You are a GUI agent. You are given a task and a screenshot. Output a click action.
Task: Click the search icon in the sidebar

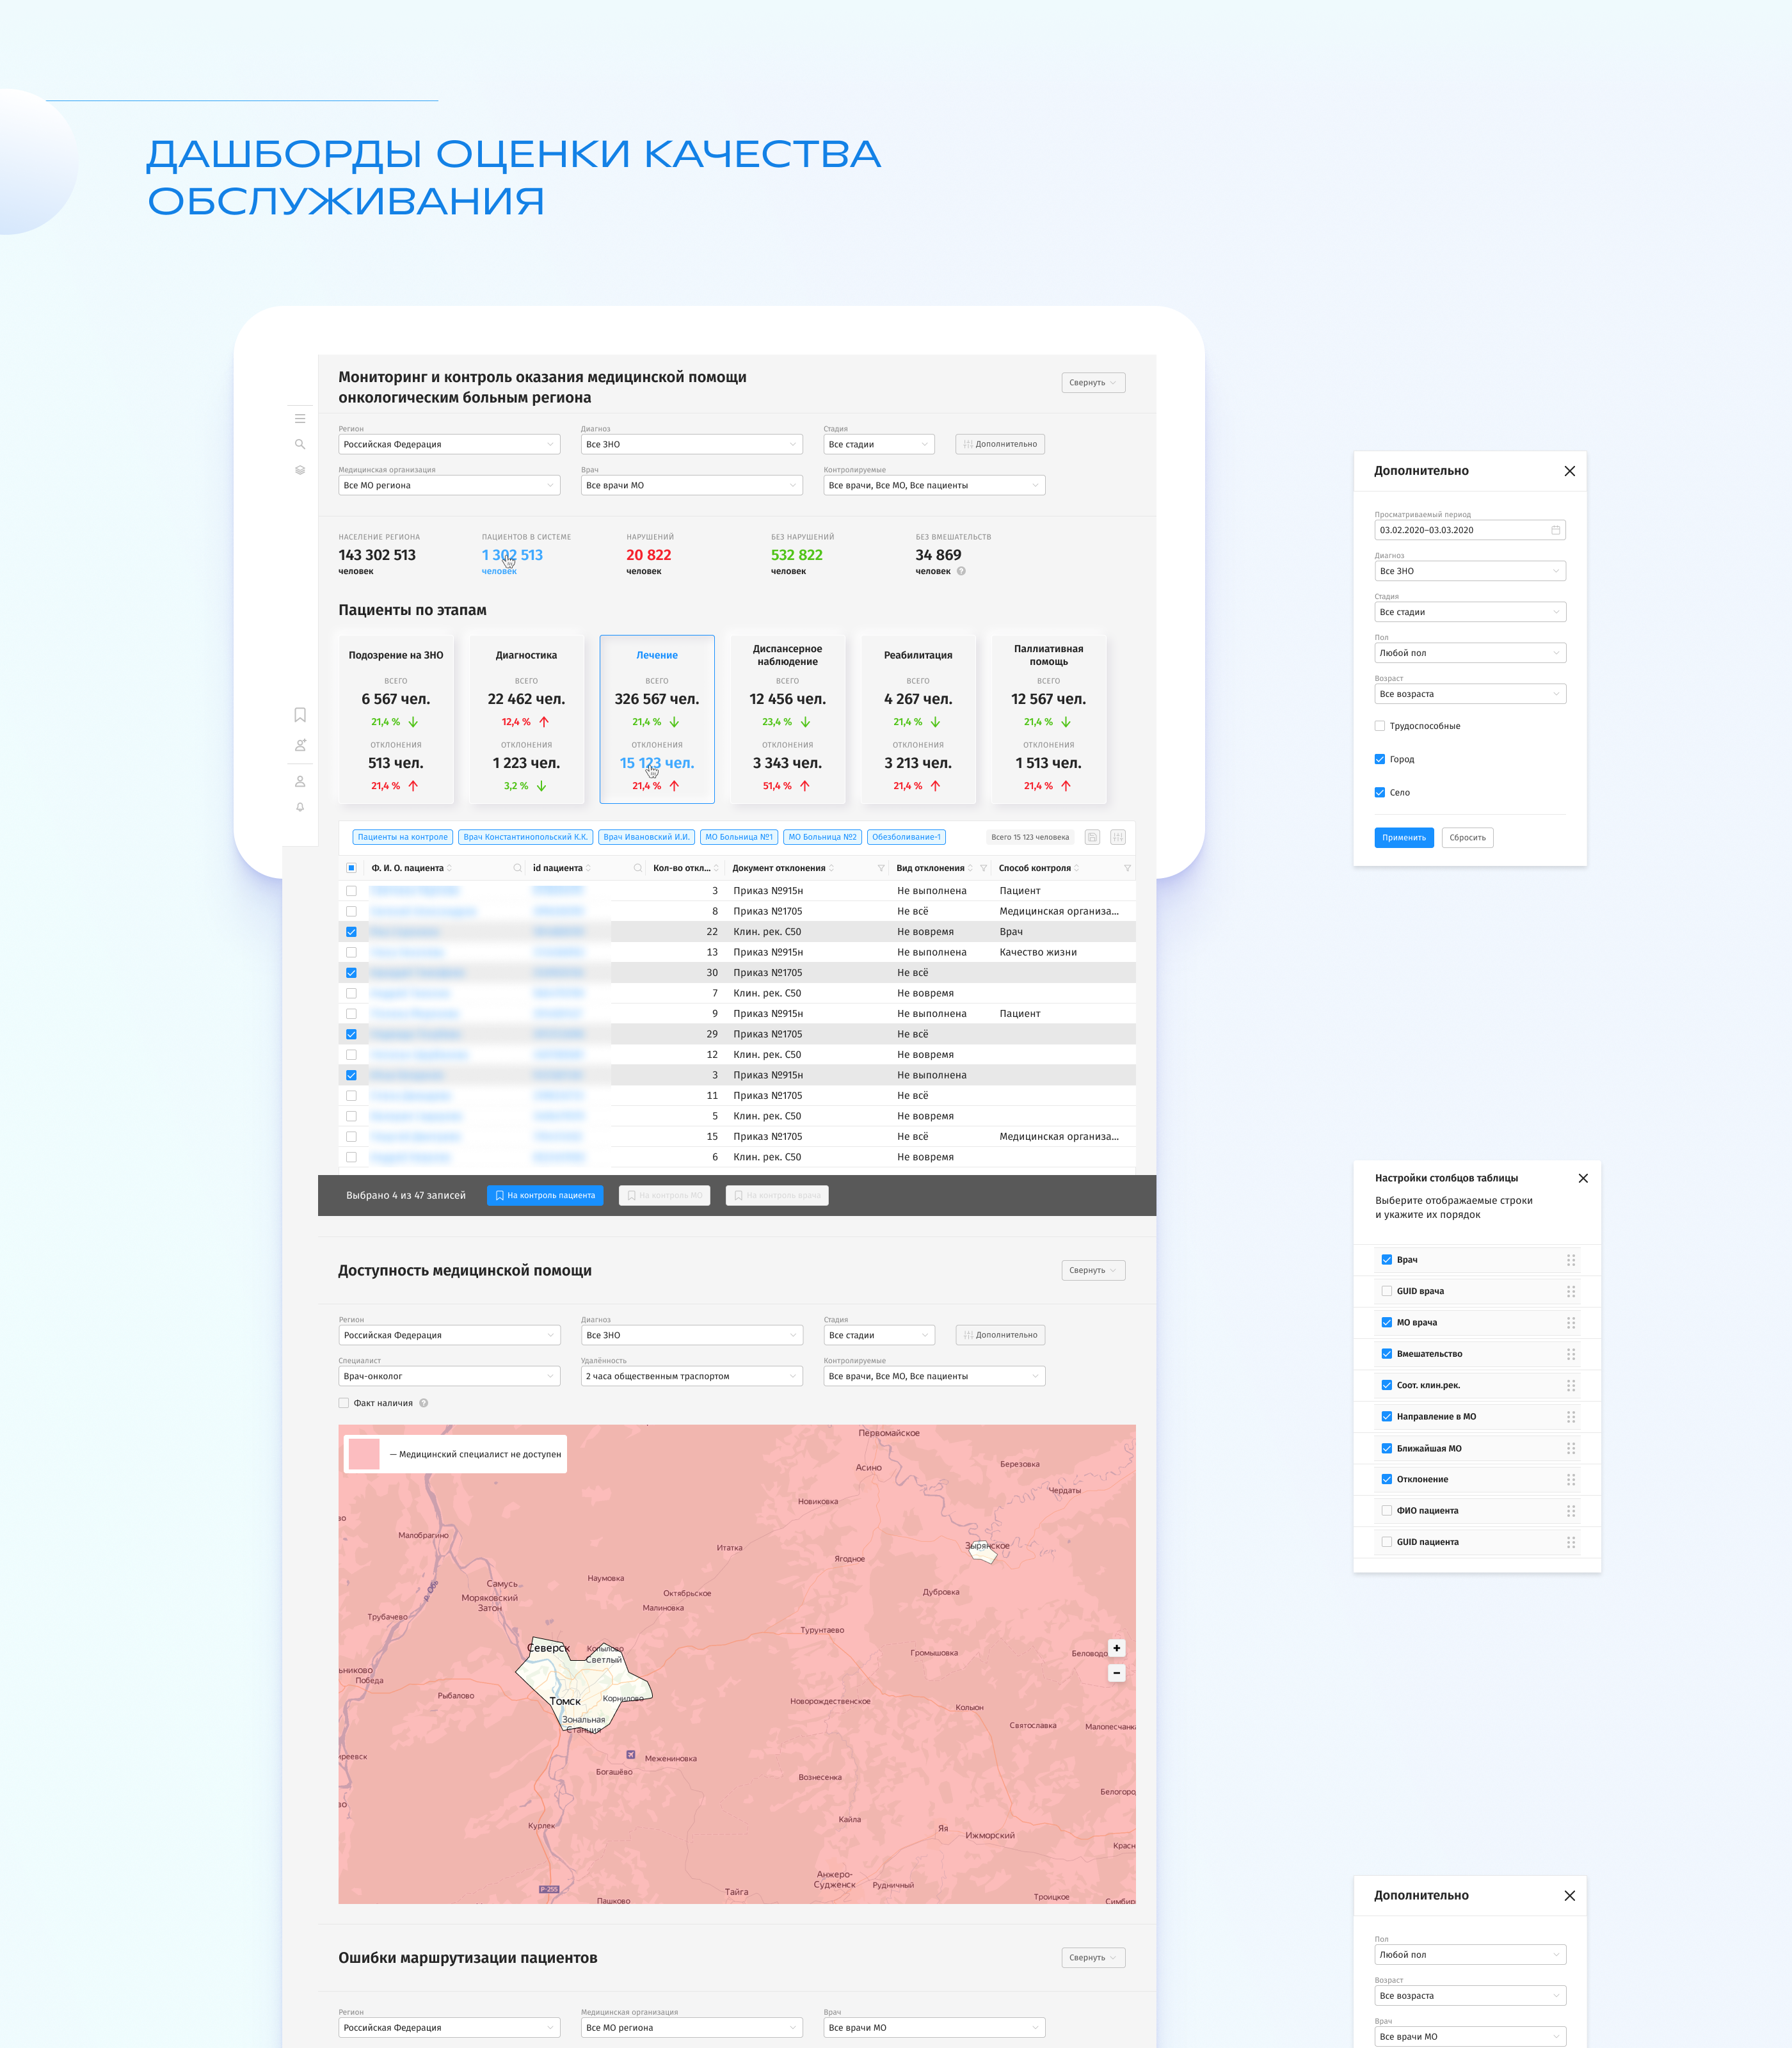tap(300, 444)
